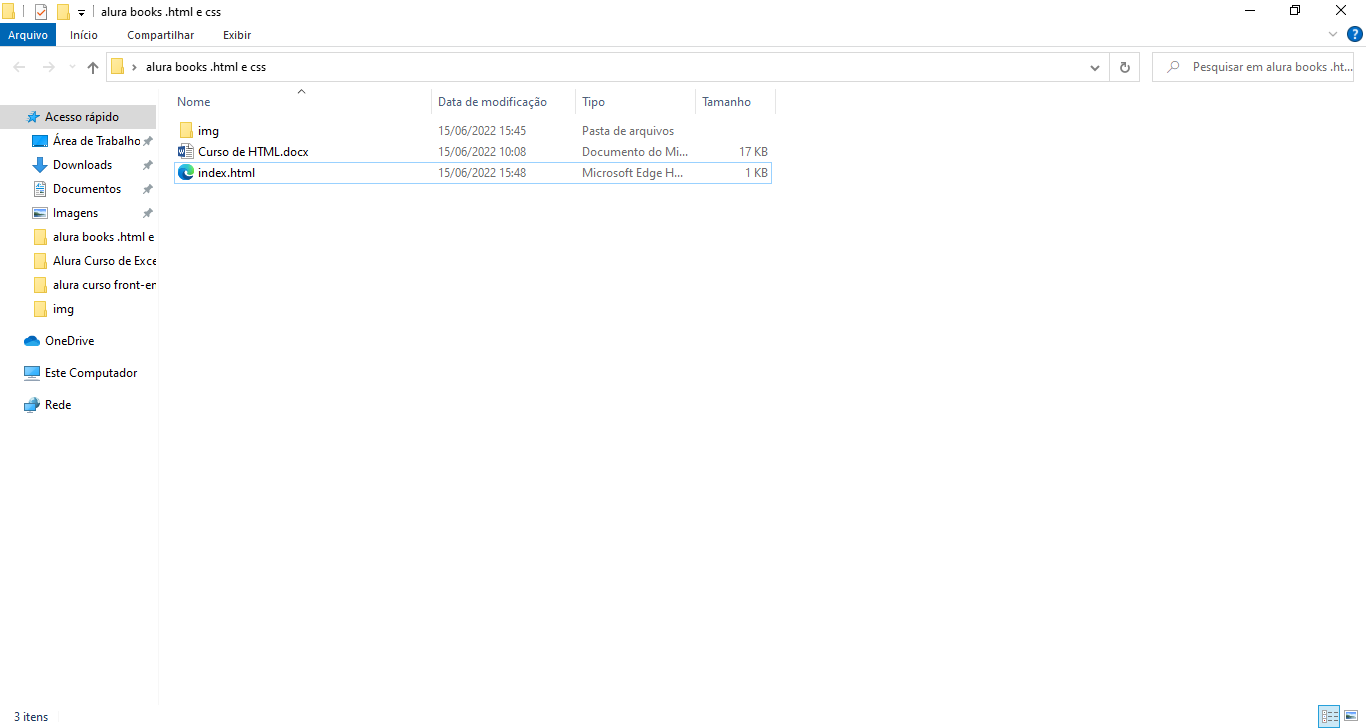
Task: Click the 'Pasta de arquivos' type cell
Action: (x=628, y=131)
